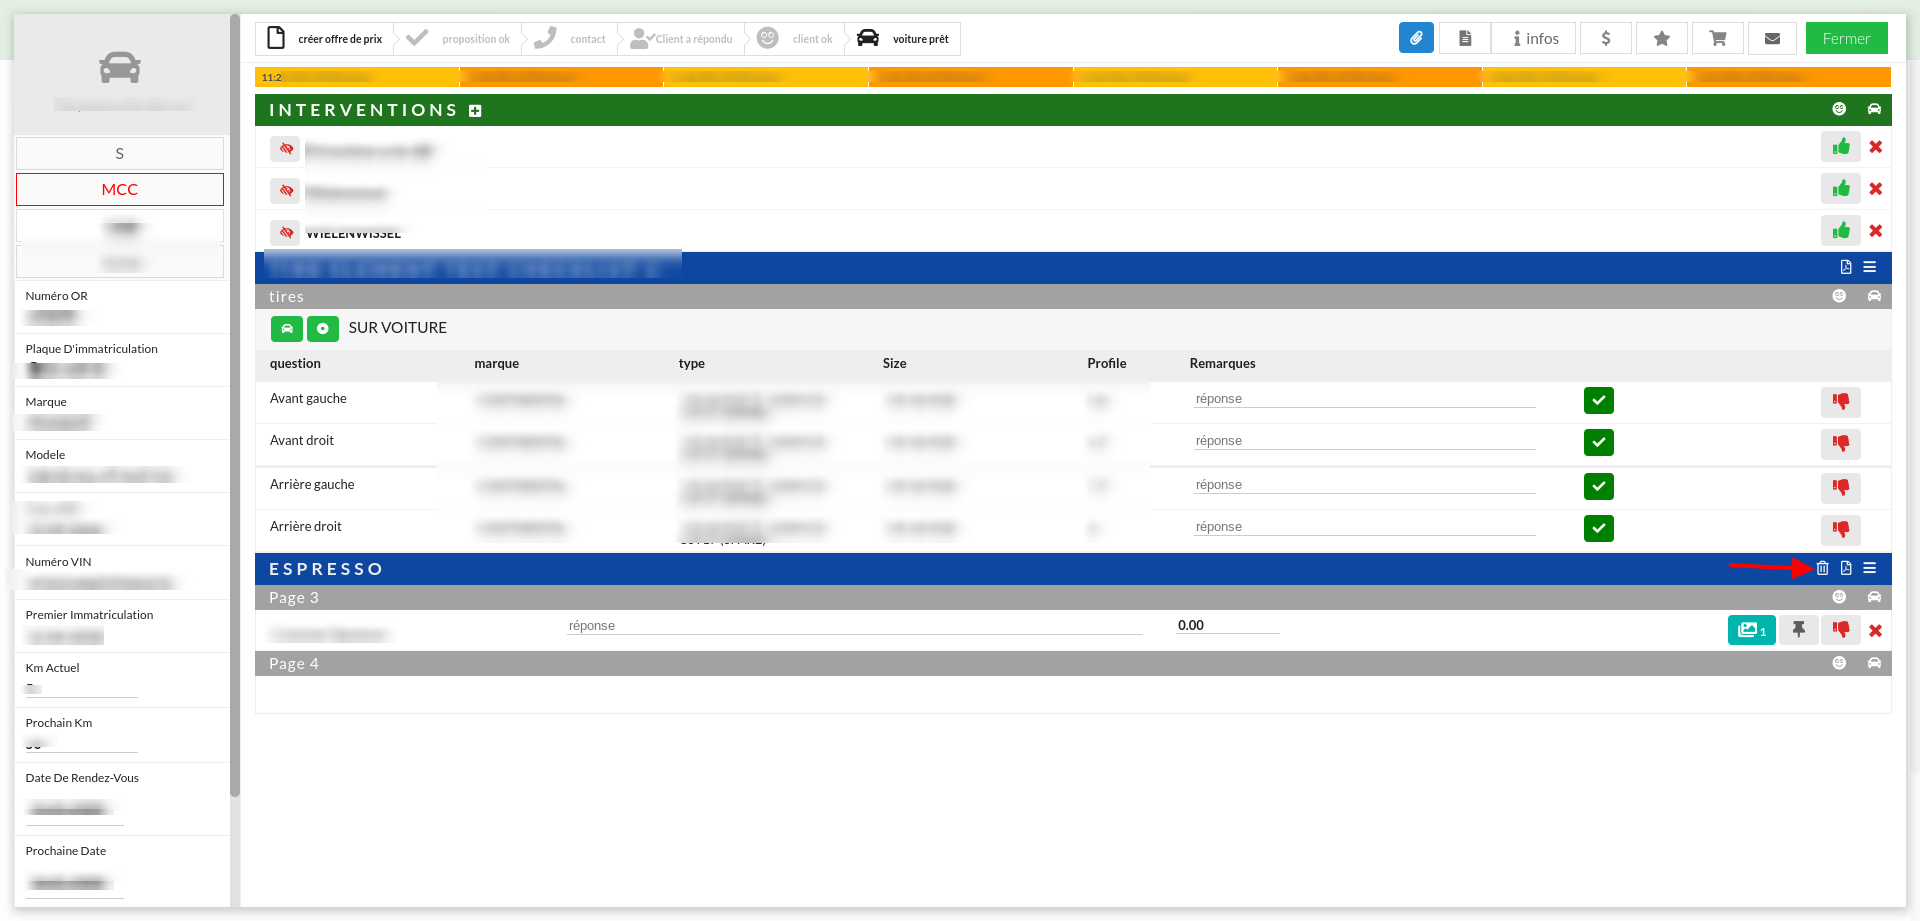Click smiley icon in Page 3 bar

pyautogui.click(x=1839, y=597)
